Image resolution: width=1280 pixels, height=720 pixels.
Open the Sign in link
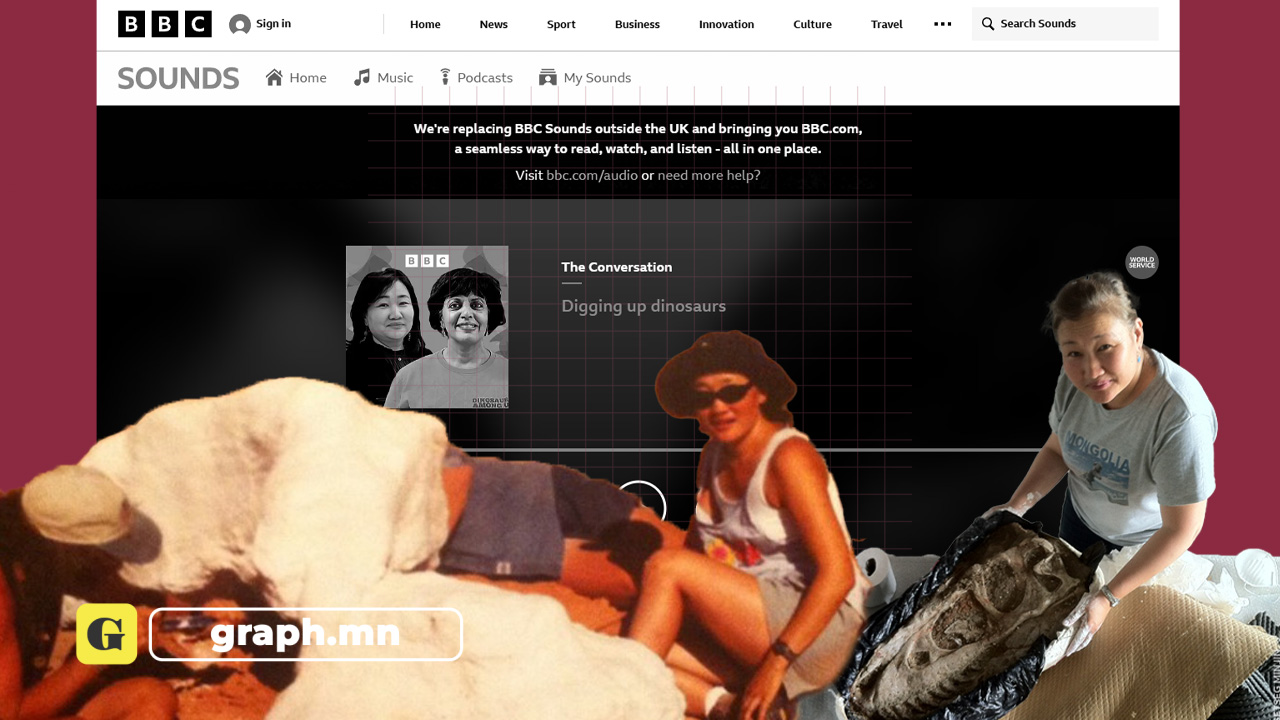click(273, 24)
